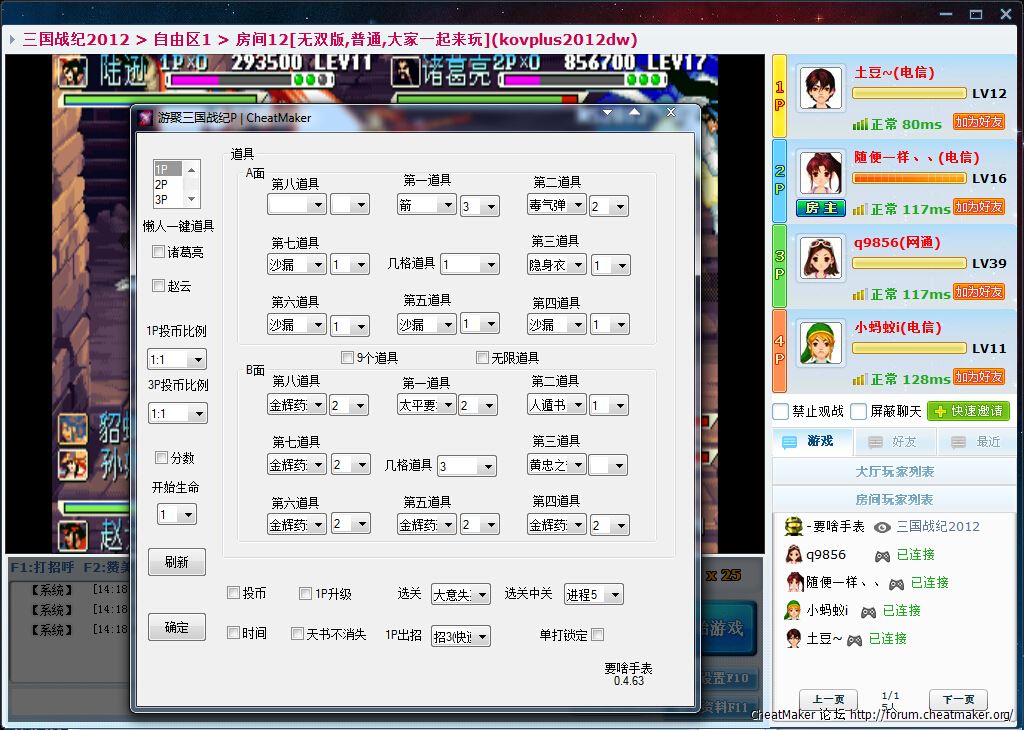Click the 随便一样 orange level progress bar
The height and width of the screenshot is (730, 1024).
[x=909, y=178]
